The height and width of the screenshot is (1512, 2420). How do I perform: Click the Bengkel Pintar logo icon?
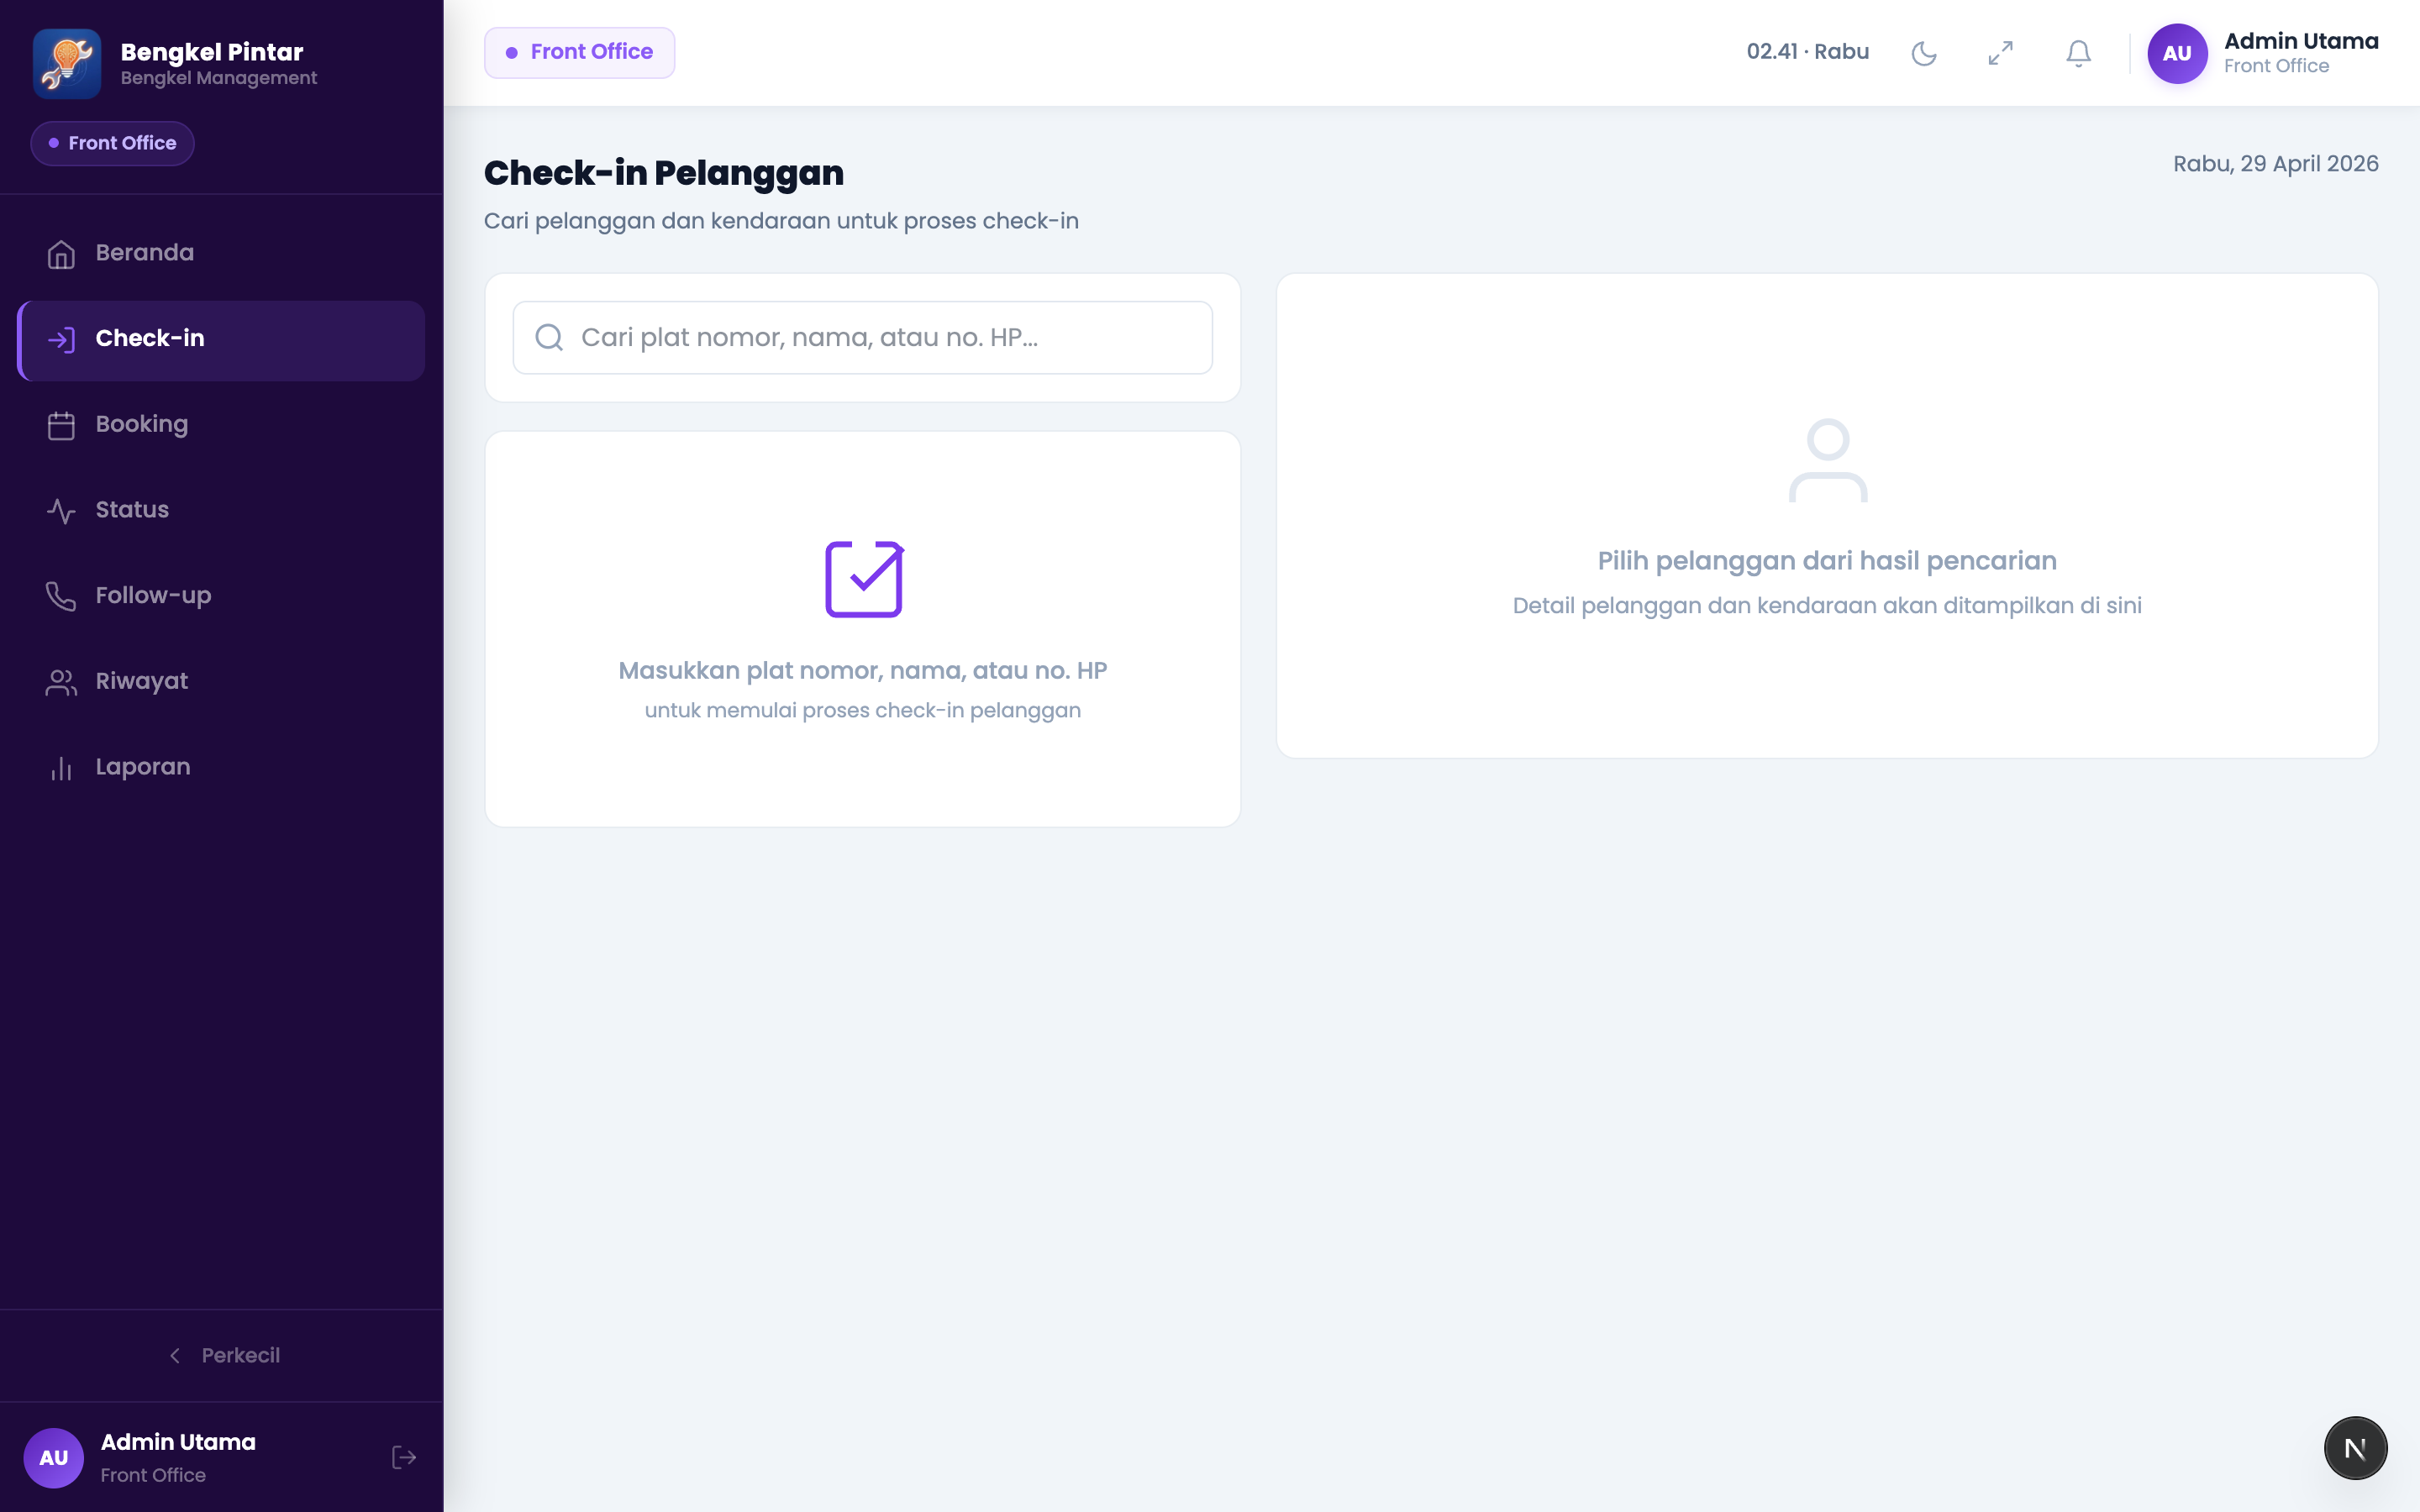(x=67, y=64)
